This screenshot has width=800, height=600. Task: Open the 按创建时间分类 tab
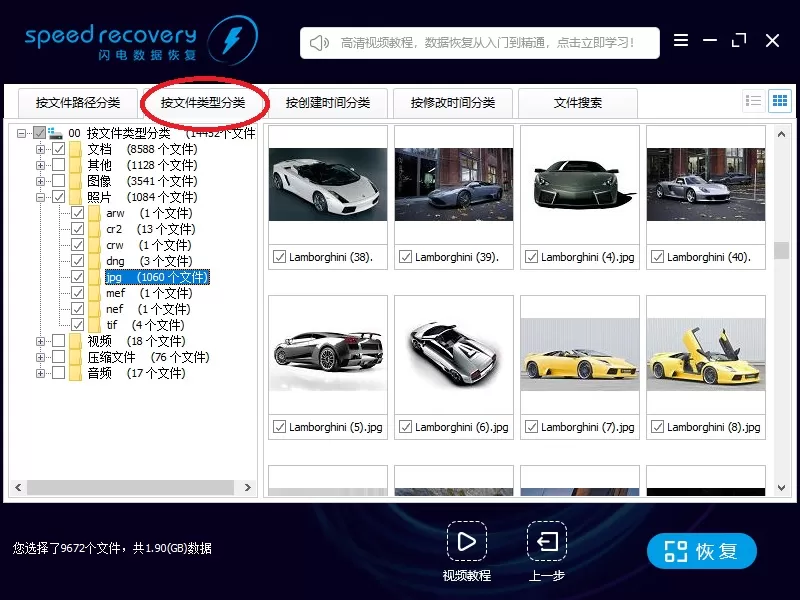coord(328,103)
